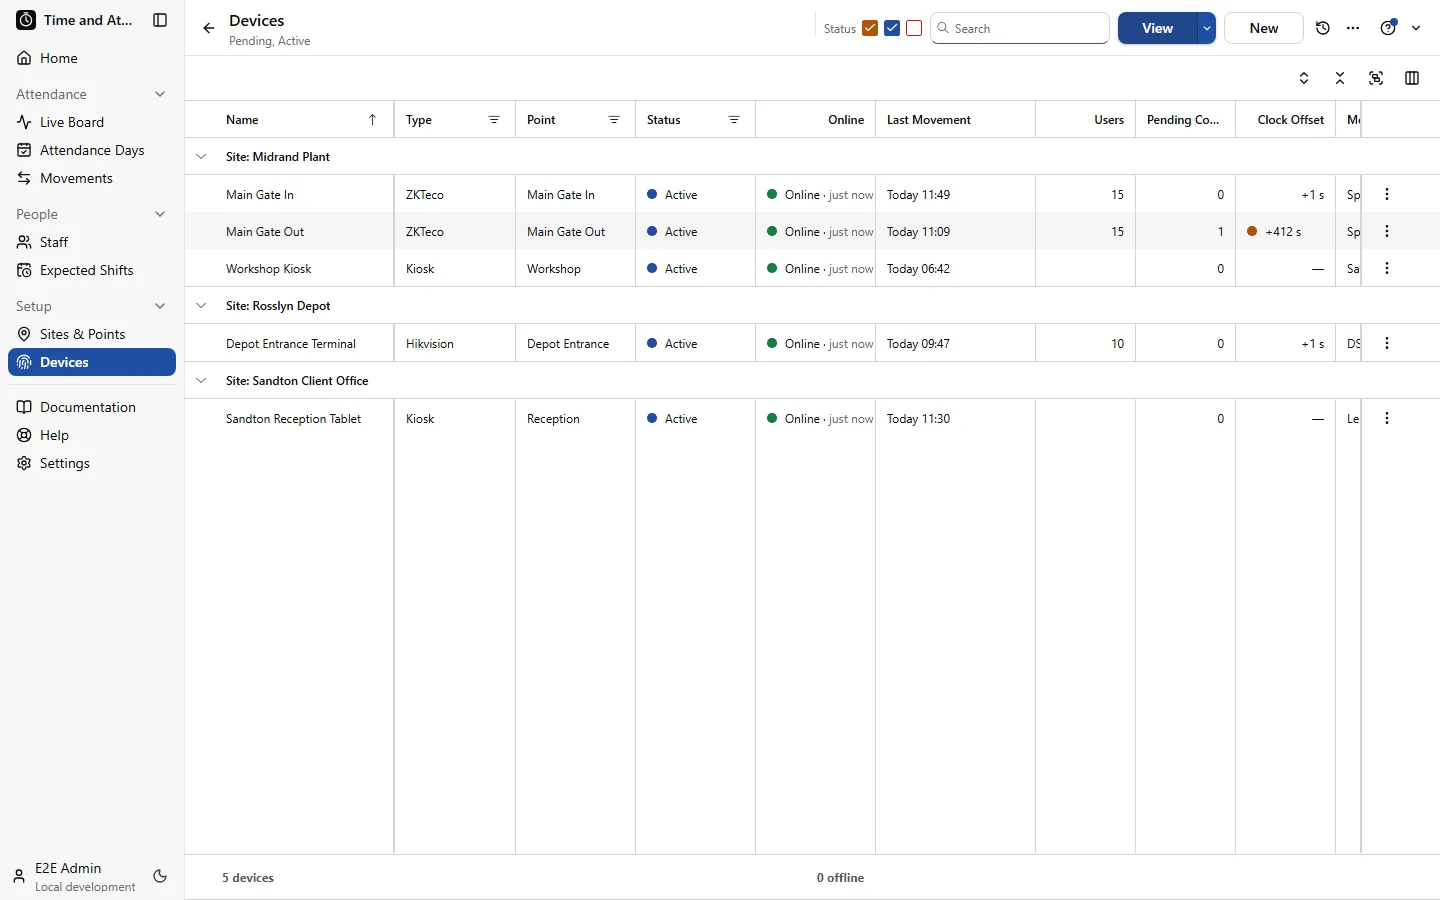Toggle the blue Active status checkbox
Viewport: 1440px width, 900px height.
pos(892,28)
